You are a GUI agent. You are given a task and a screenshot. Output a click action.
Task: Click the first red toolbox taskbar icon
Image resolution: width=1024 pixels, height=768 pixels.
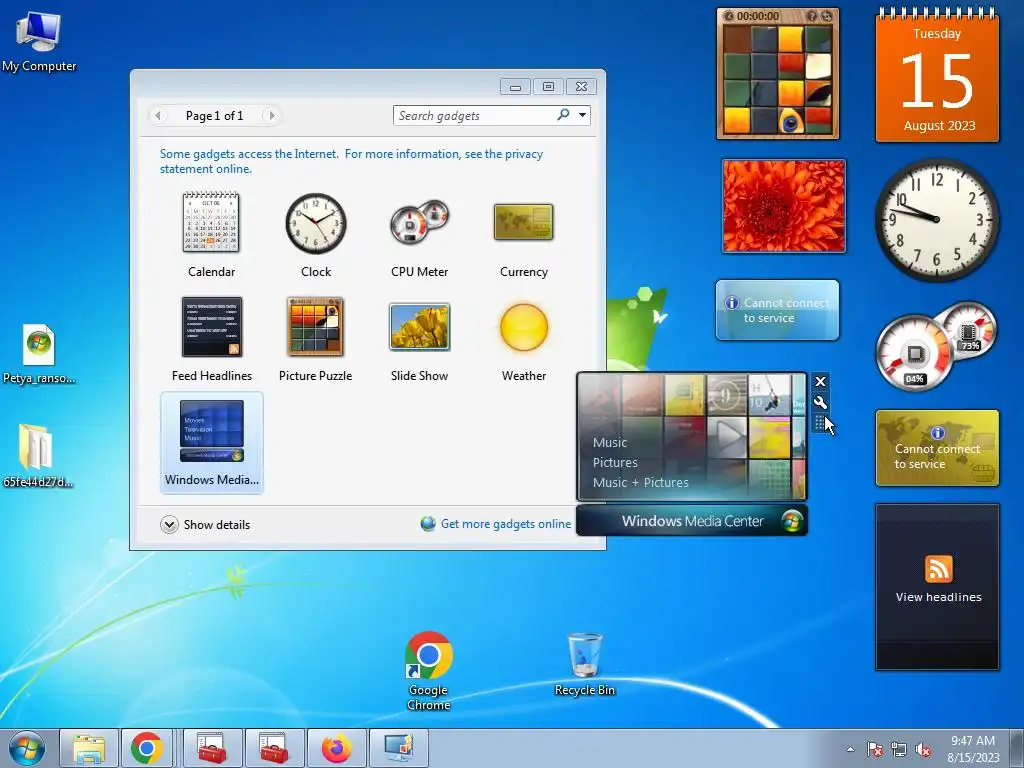click(x=212, y=748)
